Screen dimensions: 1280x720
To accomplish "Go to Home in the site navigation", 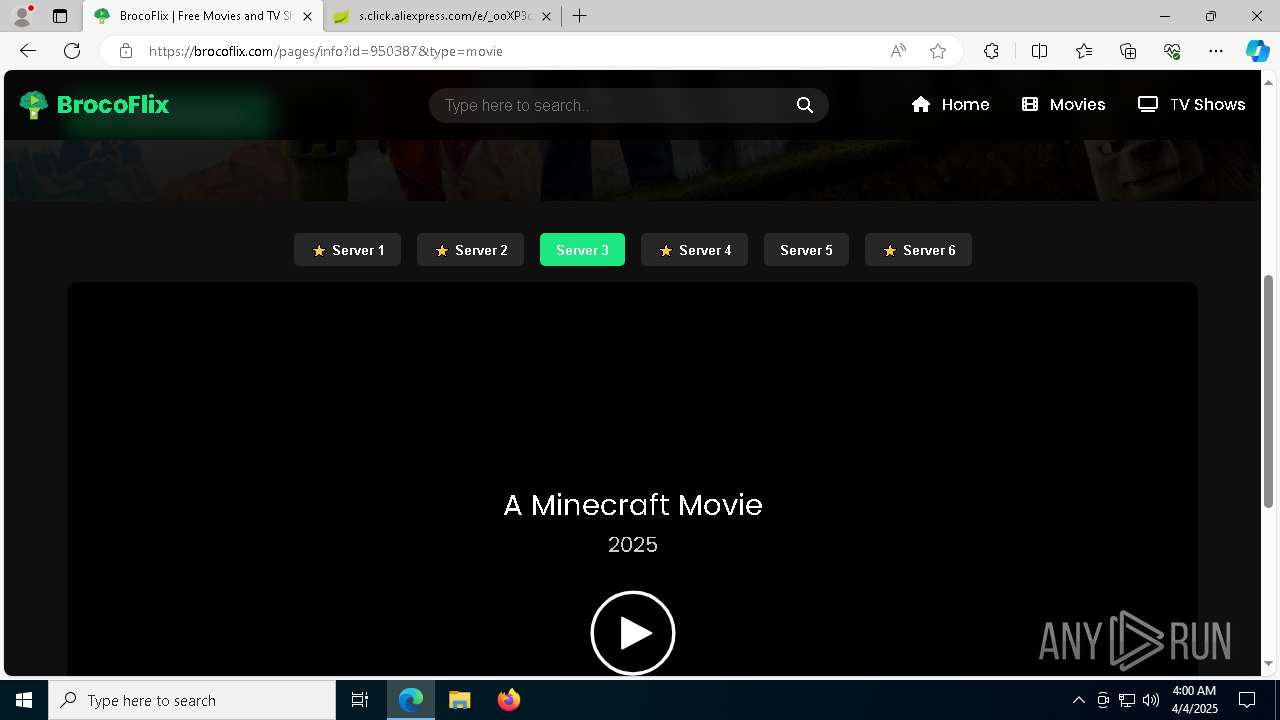I will [x=951, y=105].
